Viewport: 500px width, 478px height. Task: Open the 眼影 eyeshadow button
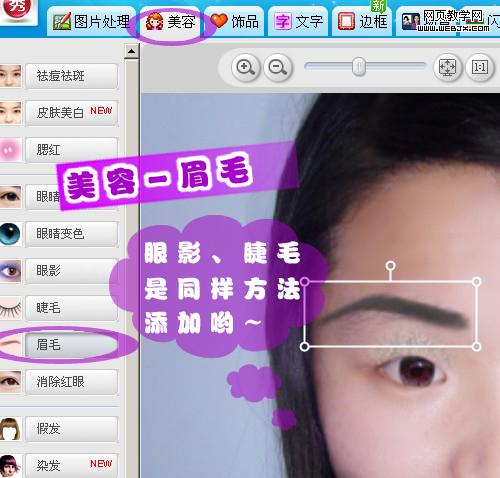coord(72,271)
